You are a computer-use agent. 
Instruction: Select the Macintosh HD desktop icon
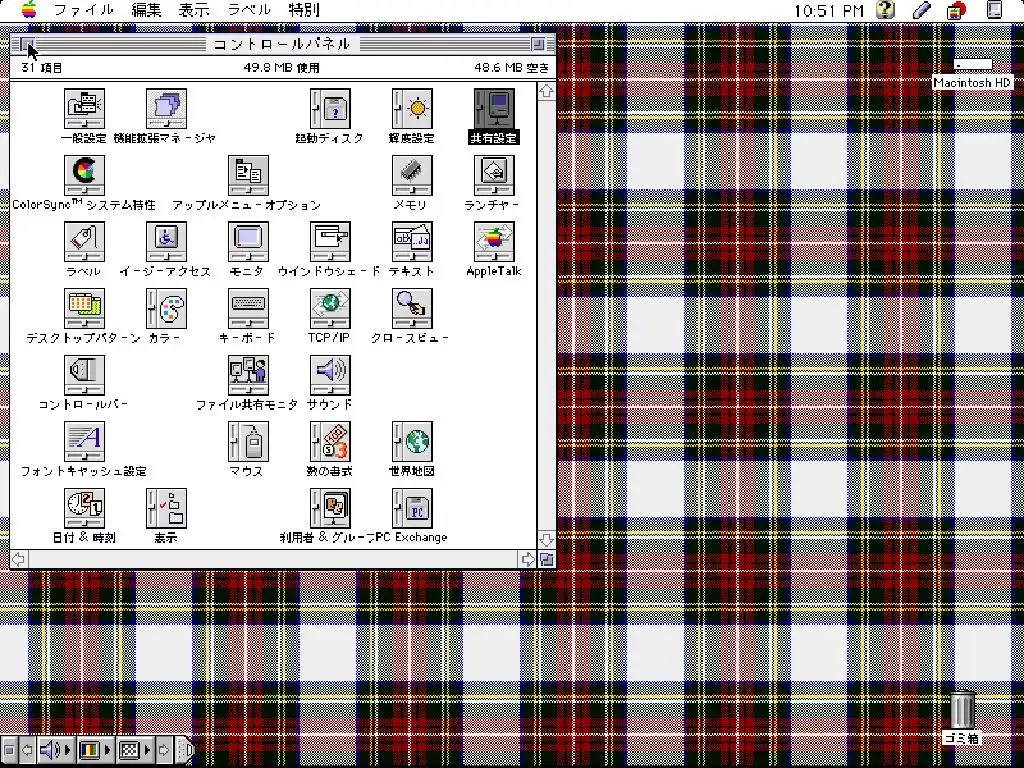972,65
